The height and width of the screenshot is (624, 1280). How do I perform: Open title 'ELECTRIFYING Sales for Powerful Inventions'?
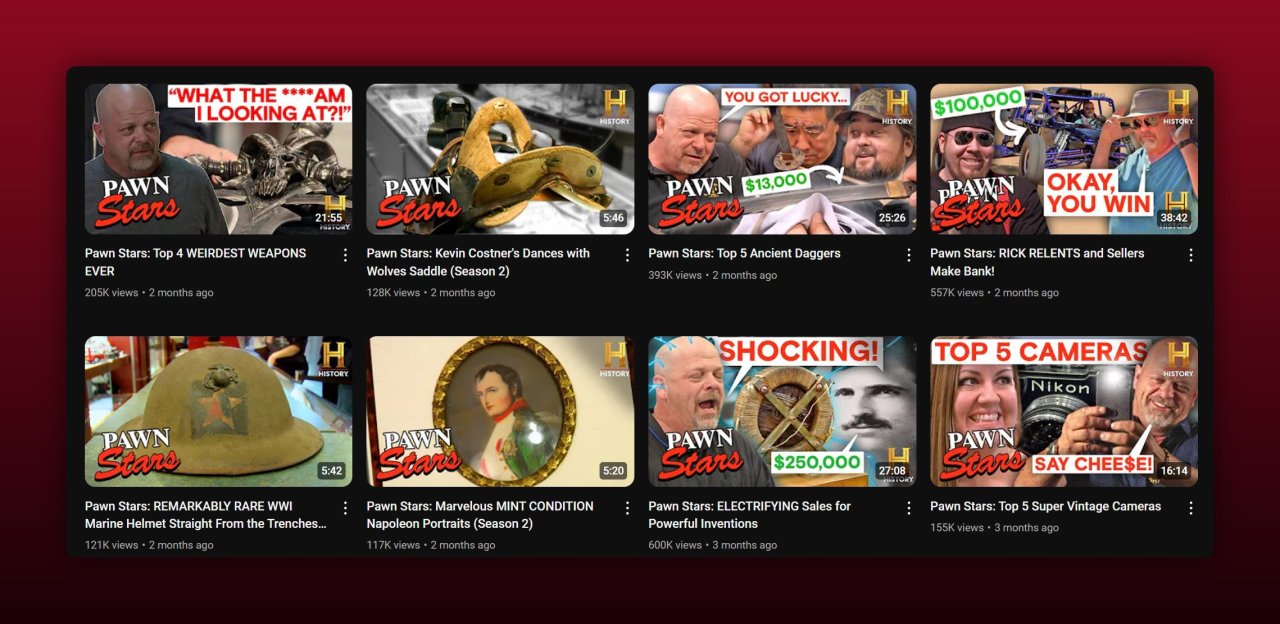[x=750, y=515]
